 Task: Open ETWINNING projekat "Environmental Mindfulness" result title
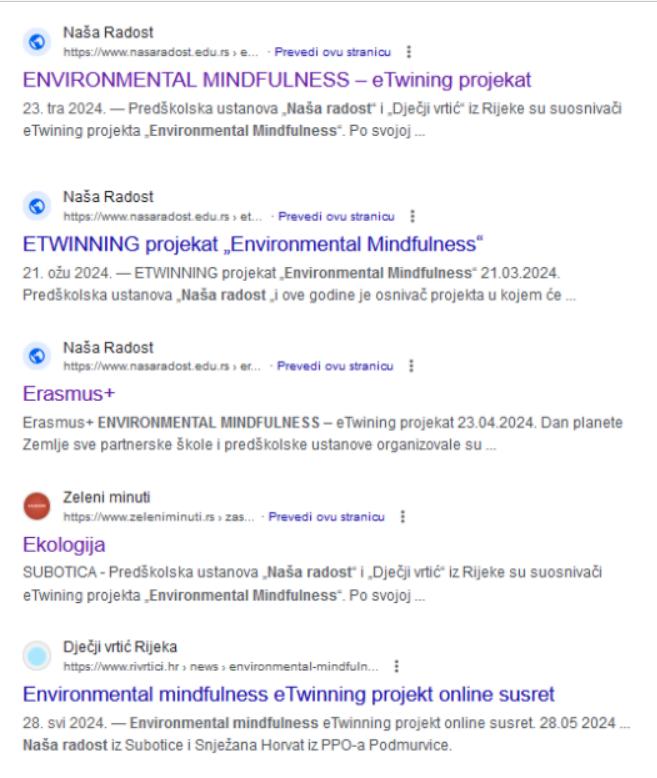pos(253,244)
